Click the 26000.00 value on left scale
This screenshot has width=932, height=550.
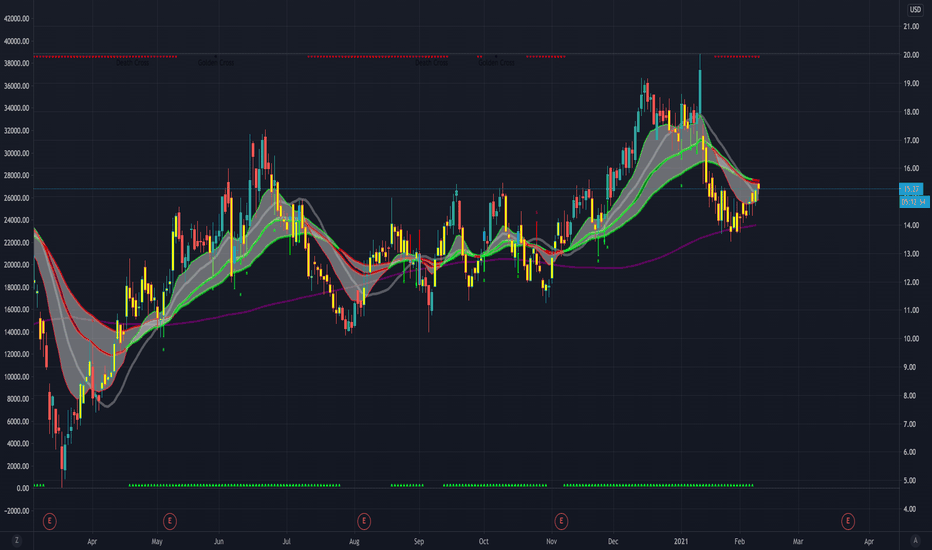coord(16,198)
